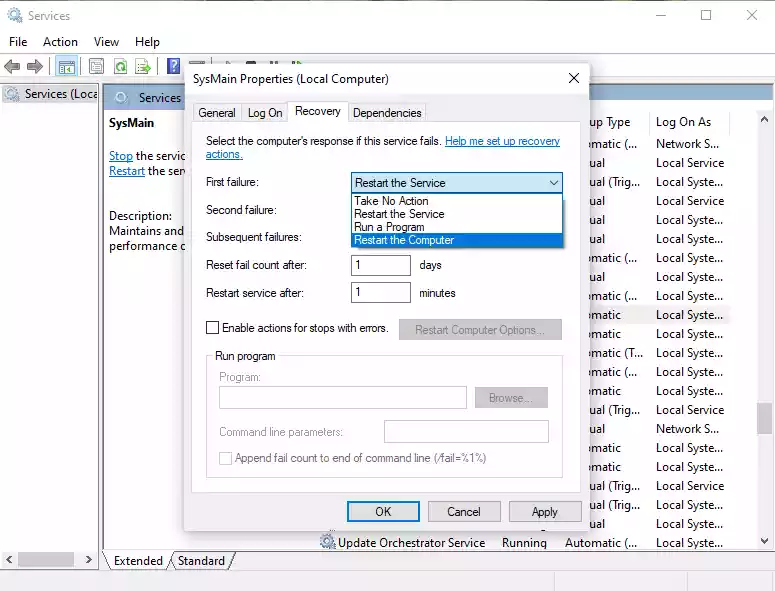This screenshot has height=591, width=775.
Task: Click the Properties toolbar icon
Action: coord(96,66)
